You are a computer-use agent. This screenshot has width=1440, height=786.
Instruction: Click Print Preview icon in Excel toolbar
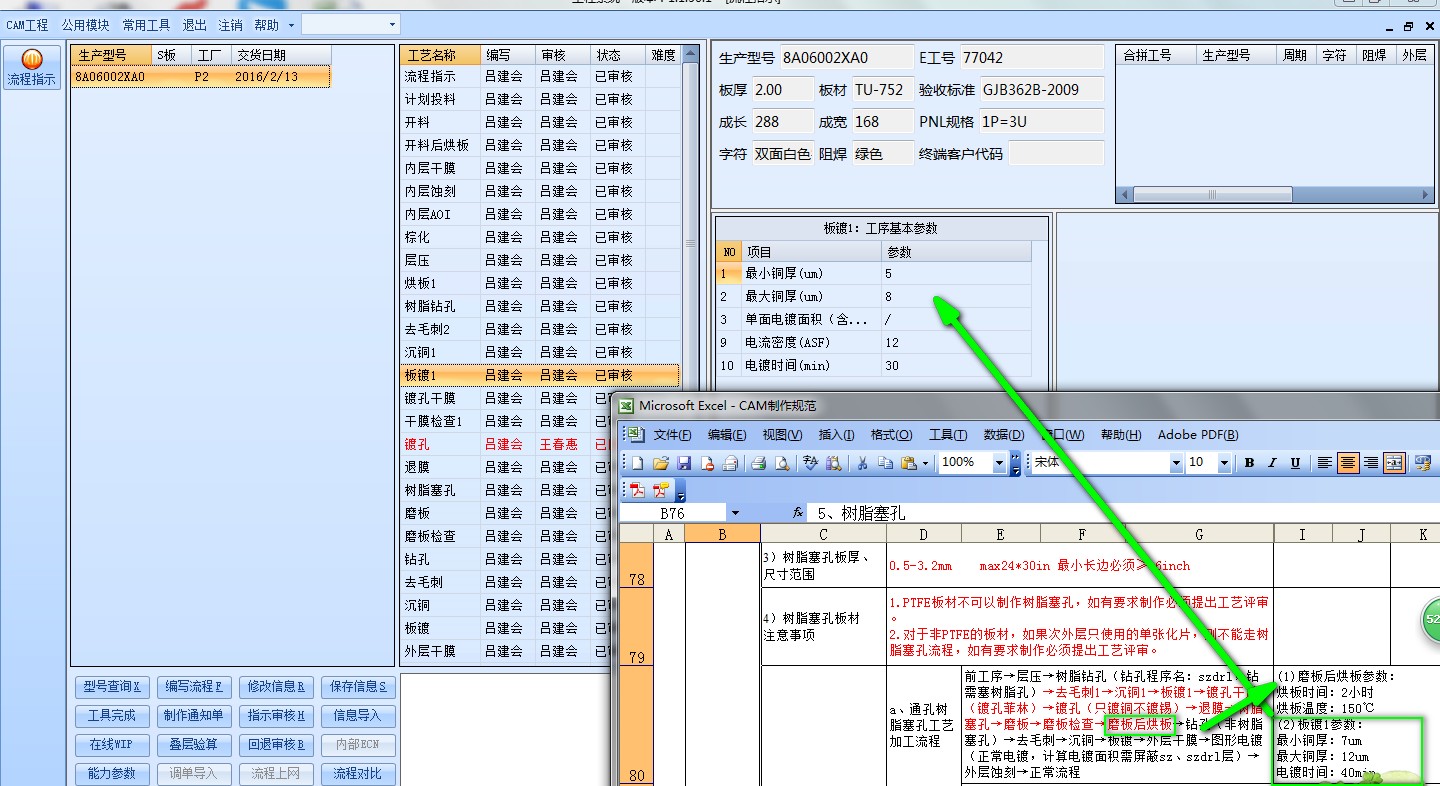782,463
